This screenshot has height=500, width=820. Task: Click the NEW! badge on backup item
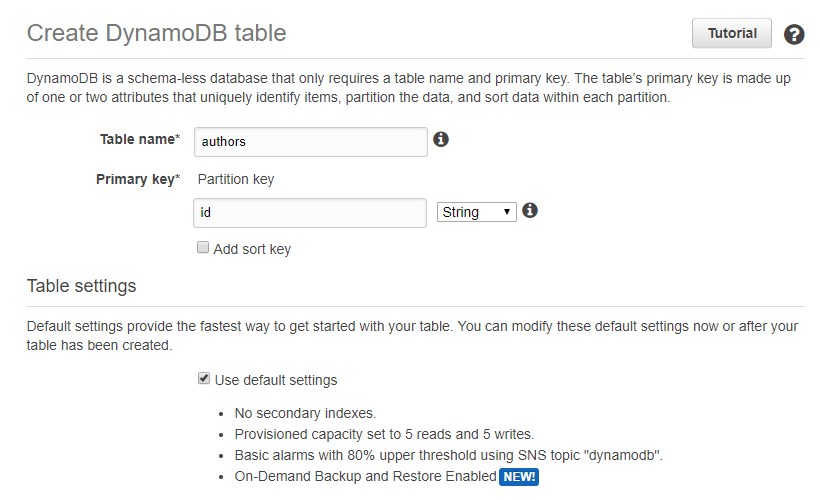(x=519, y=476)
